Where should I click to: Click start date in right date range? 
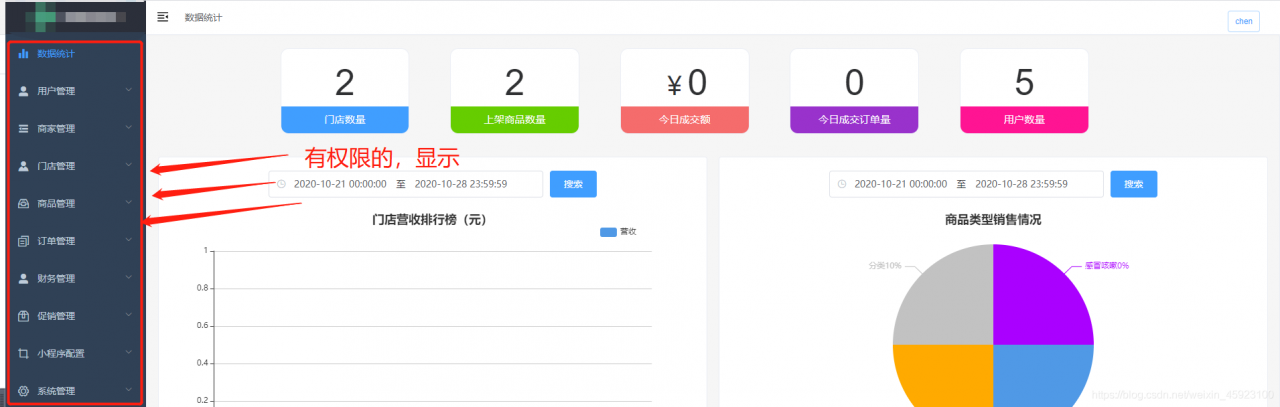pyautogui.click(x=900, y=184)
